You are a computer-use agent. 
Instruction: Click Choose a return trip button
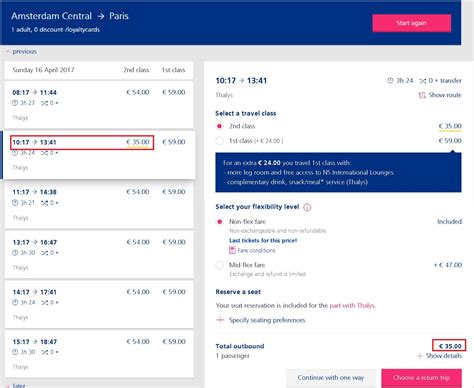[x=421, y=378]
